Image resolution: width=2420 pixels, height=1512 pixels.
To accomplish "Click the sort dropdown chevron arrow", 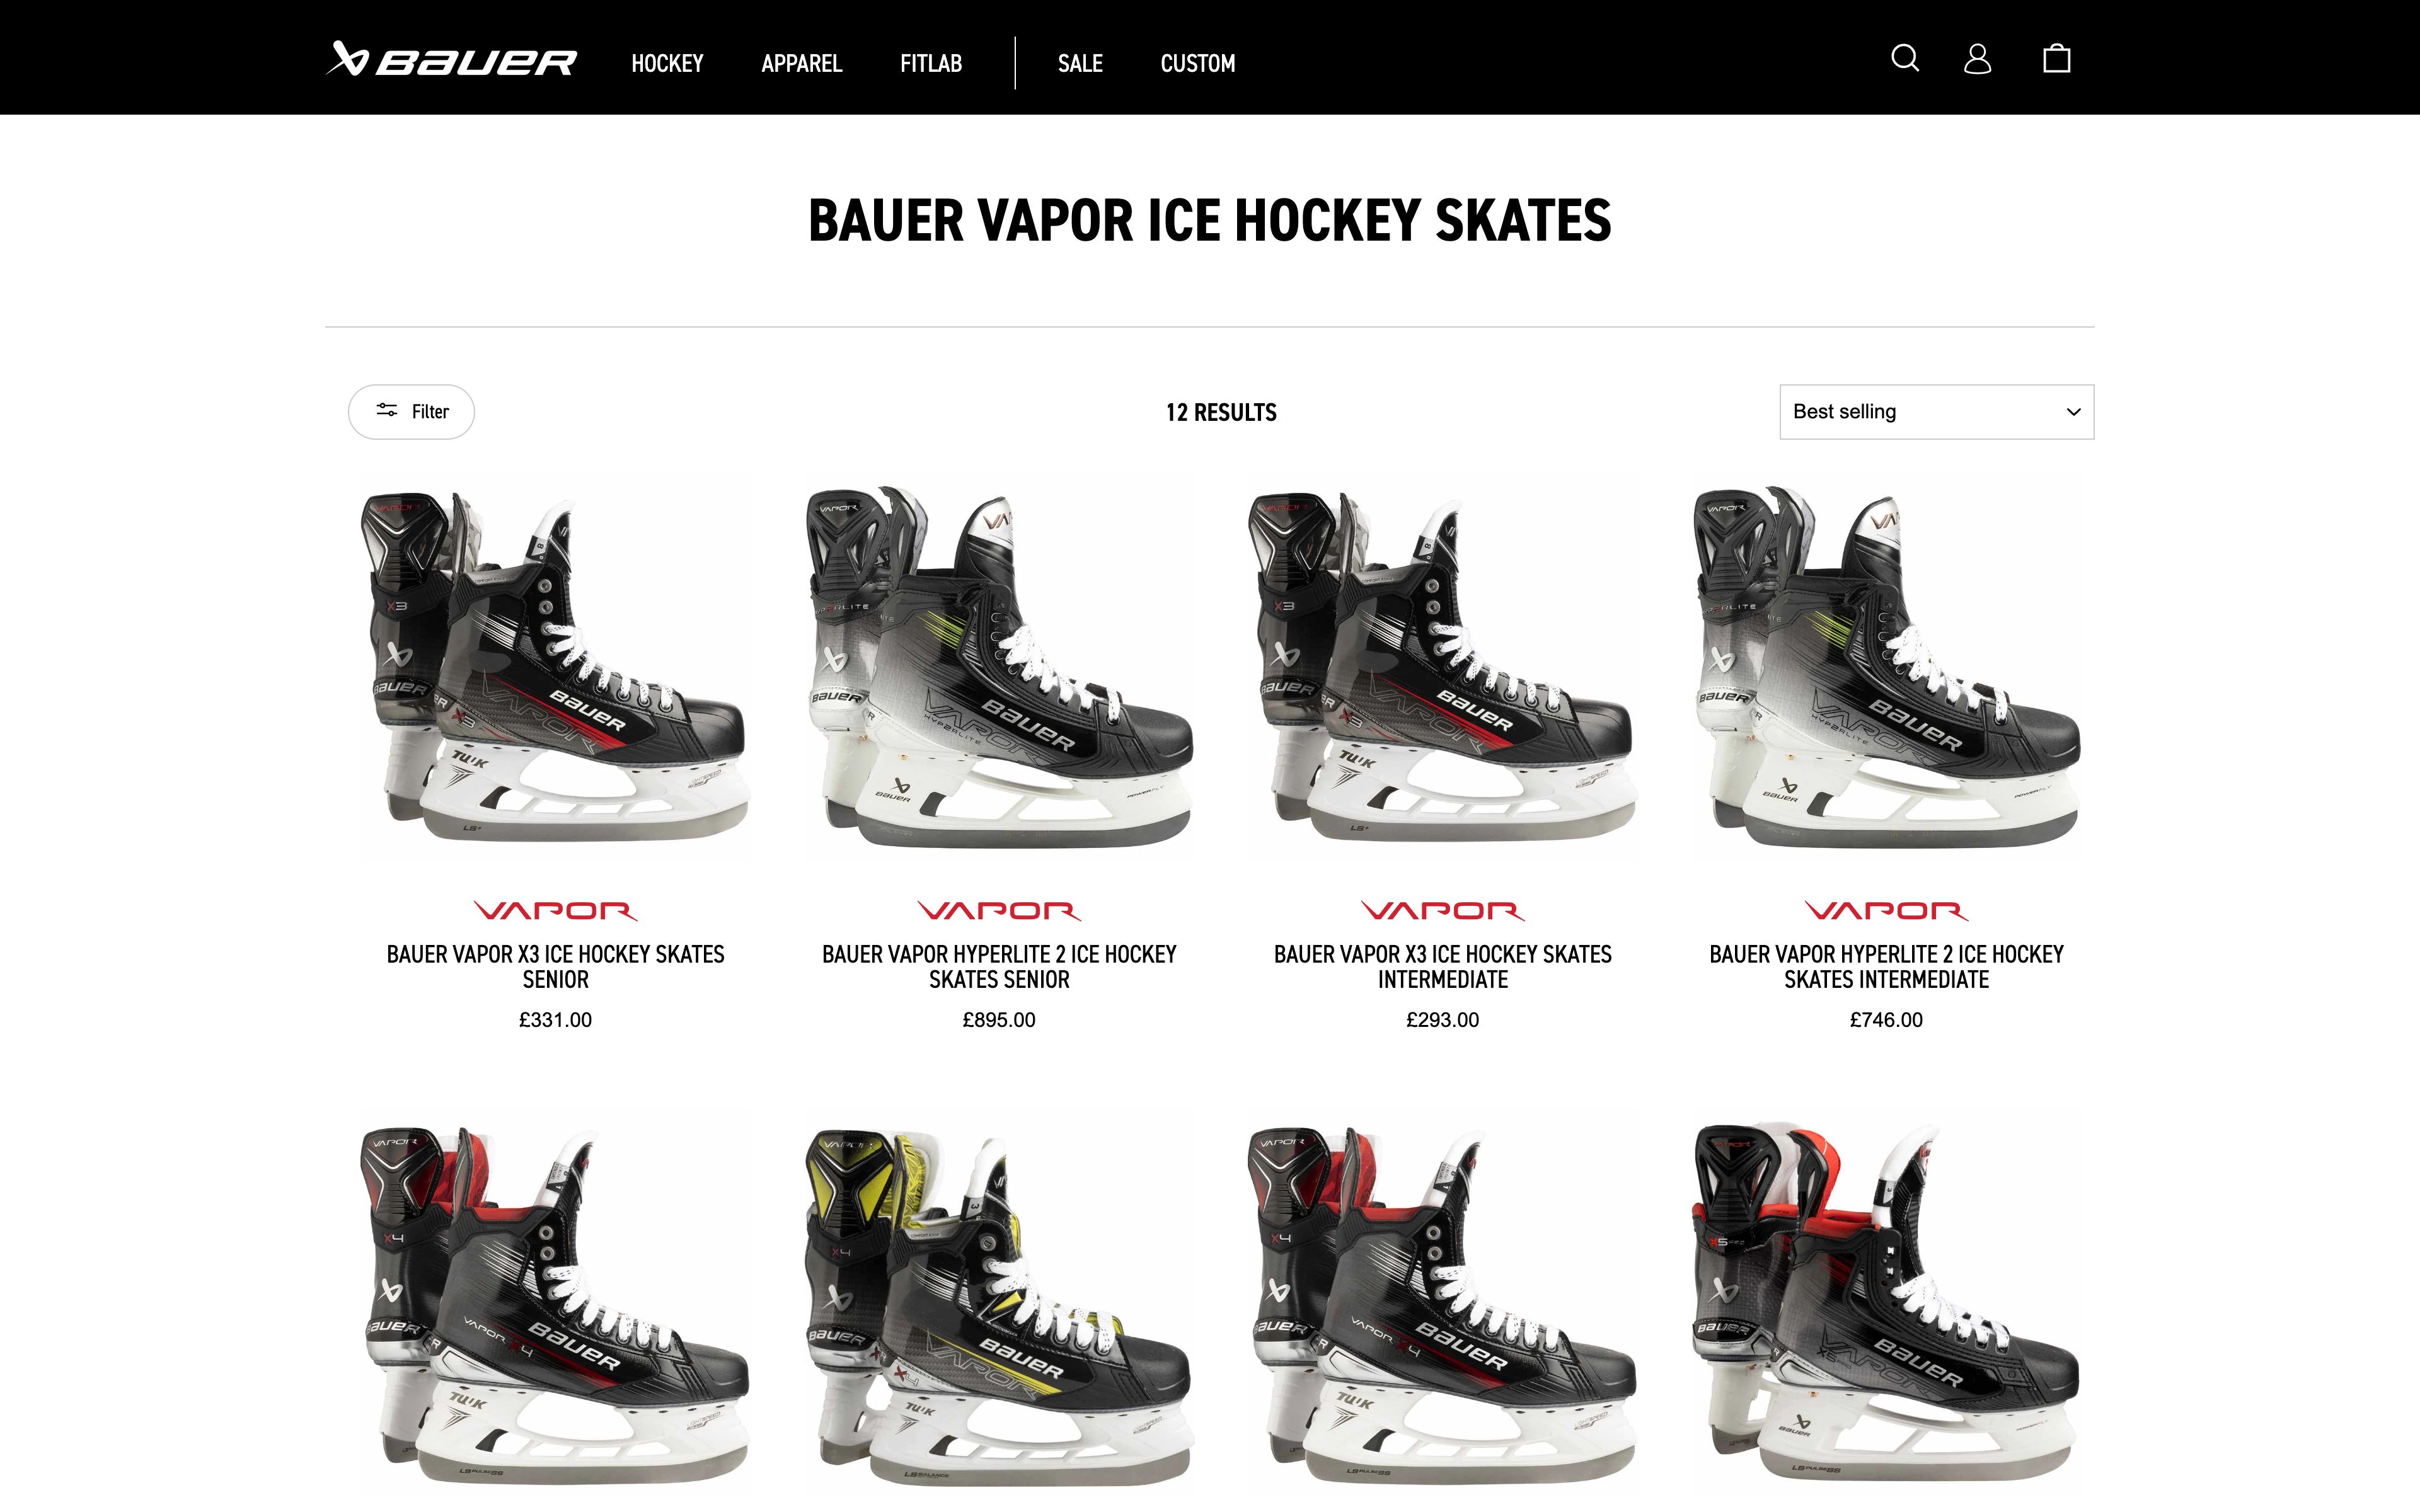I will (2073, 412).
